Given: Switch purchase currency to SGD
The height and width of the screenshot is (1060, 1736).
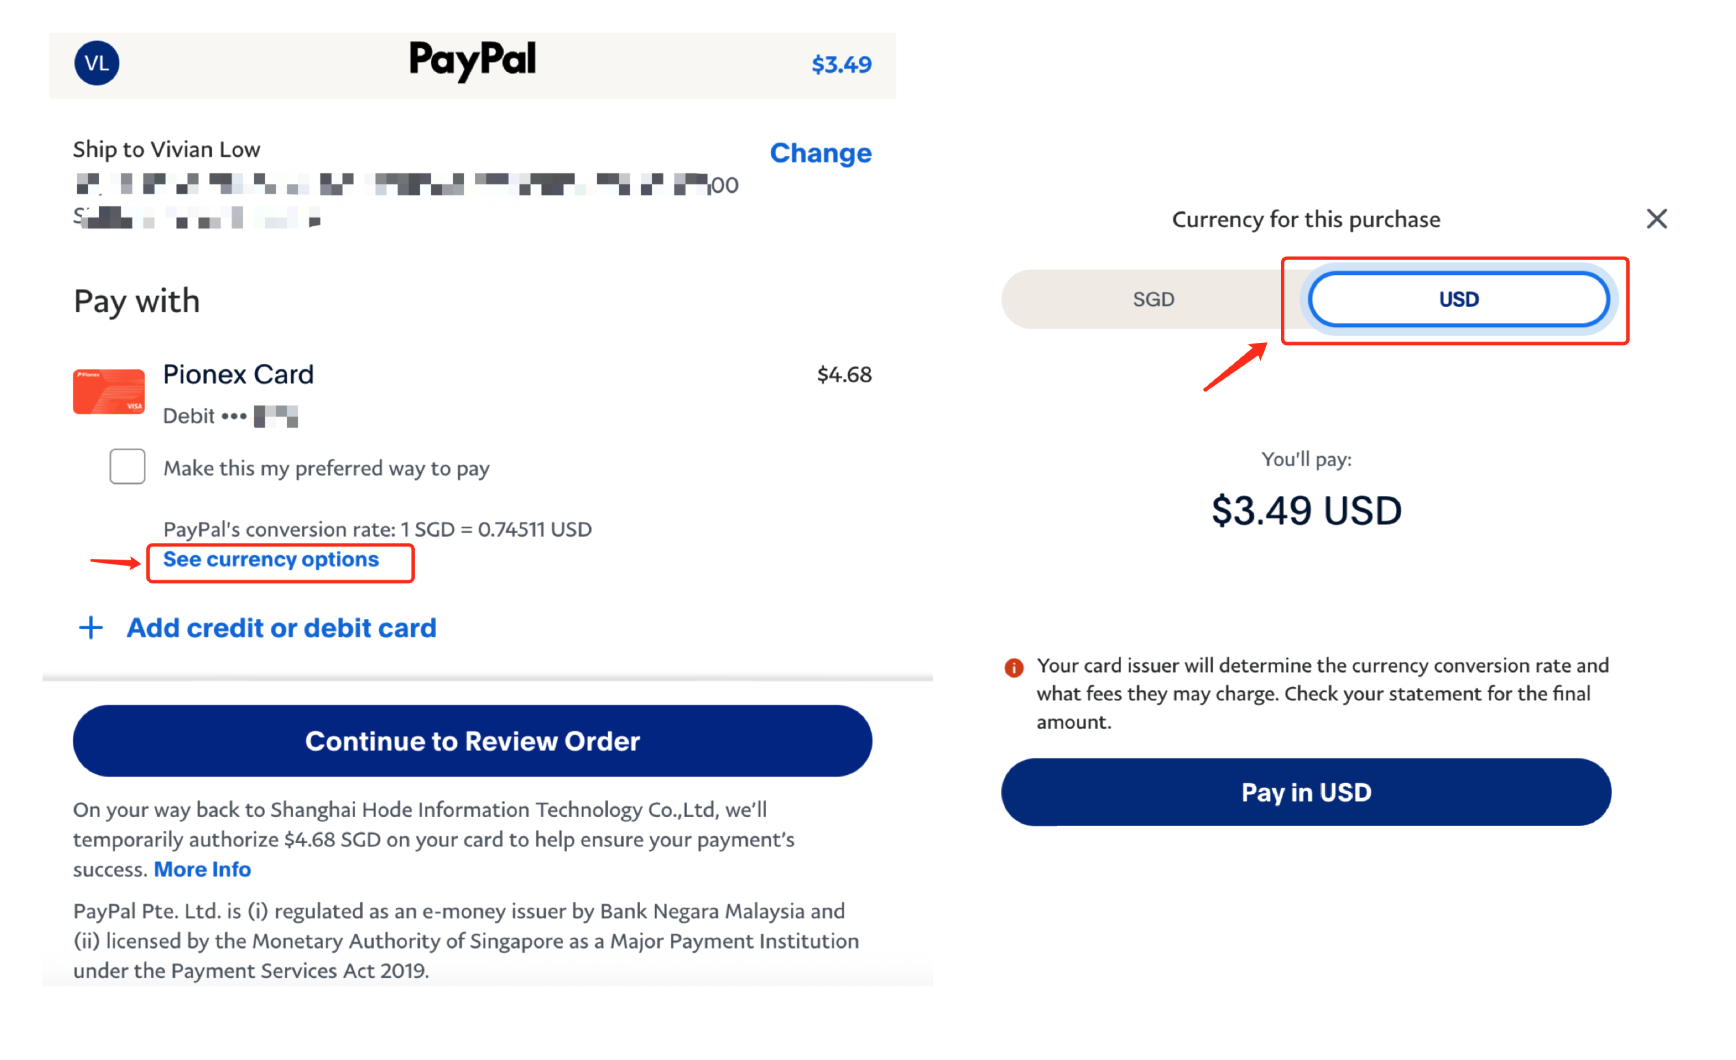Looking at the screenshot, I should coord(1155,298).
